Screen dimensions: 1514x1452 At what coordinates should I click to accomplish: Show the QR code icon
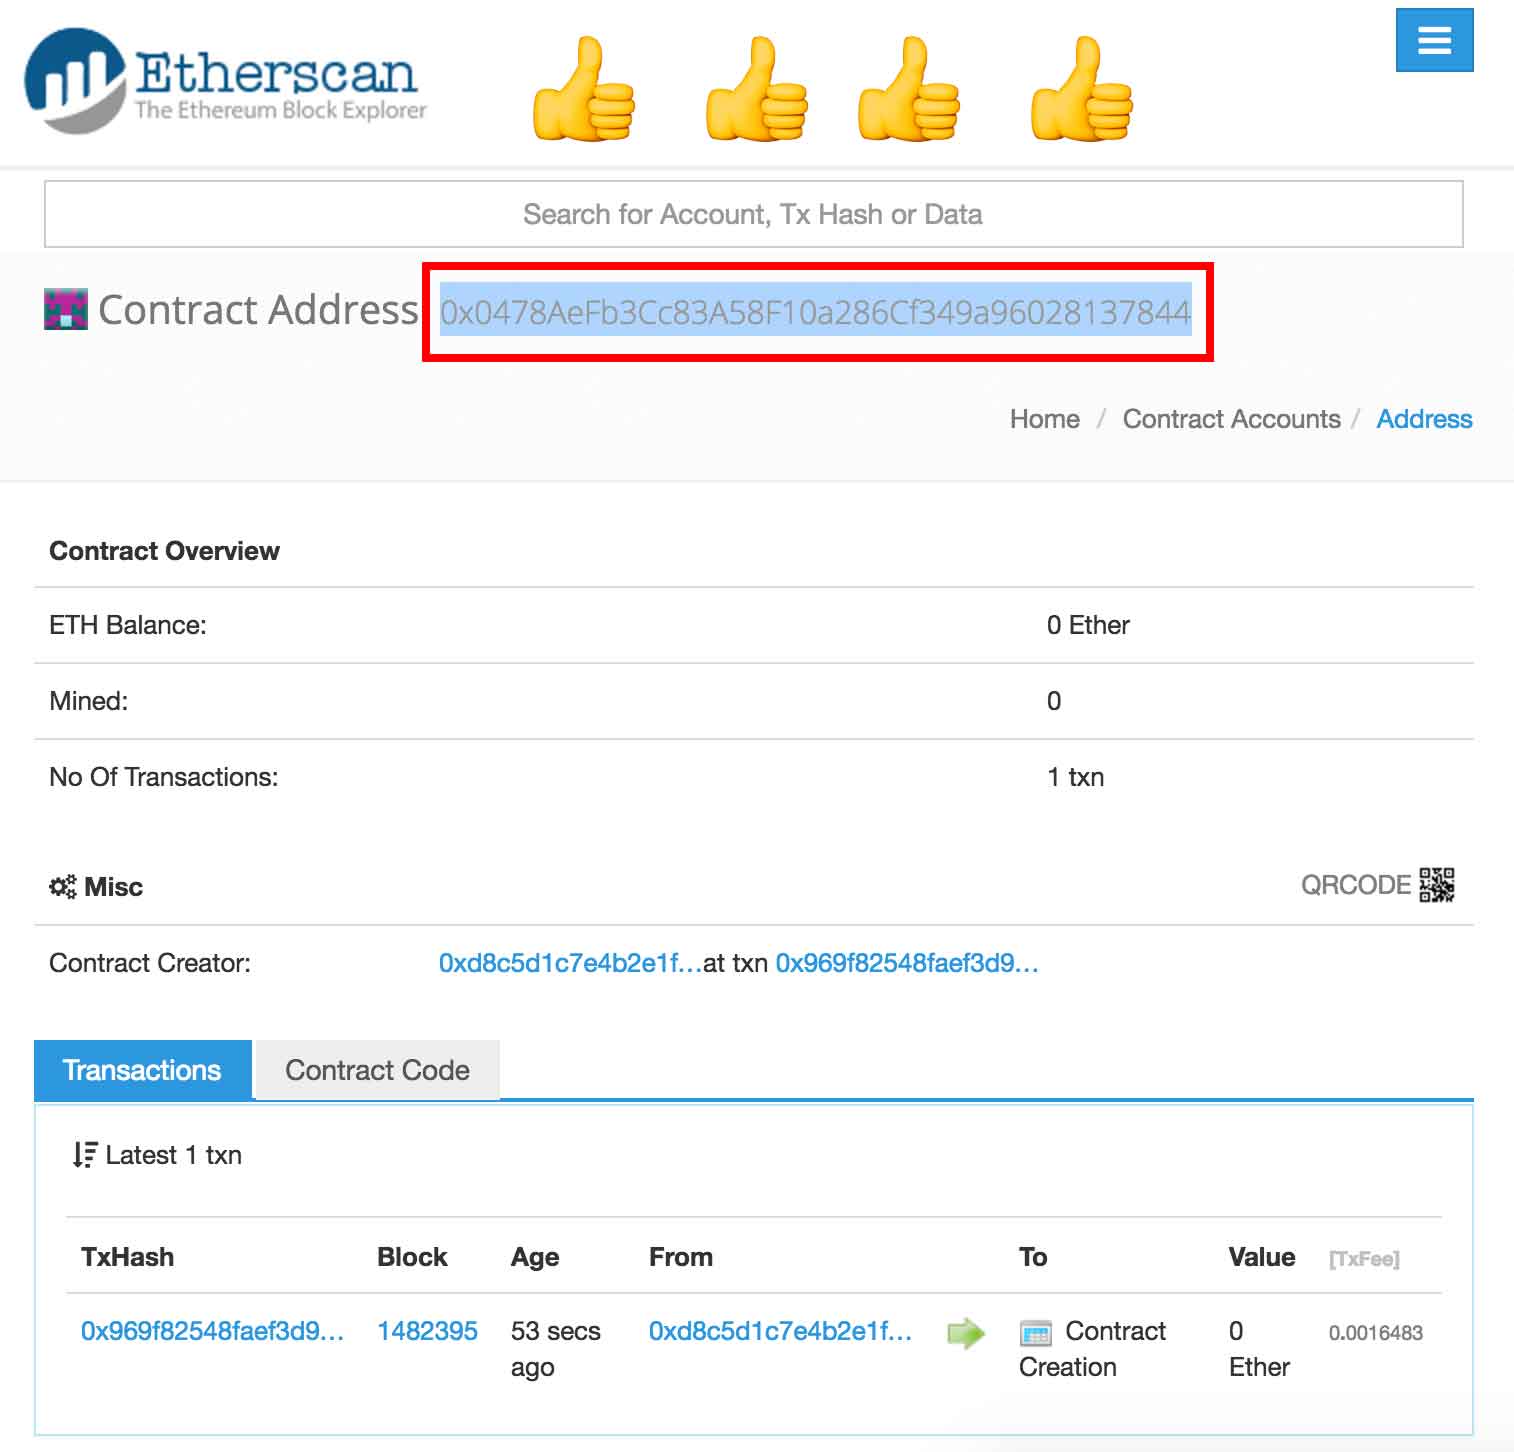click(1437, 885)
